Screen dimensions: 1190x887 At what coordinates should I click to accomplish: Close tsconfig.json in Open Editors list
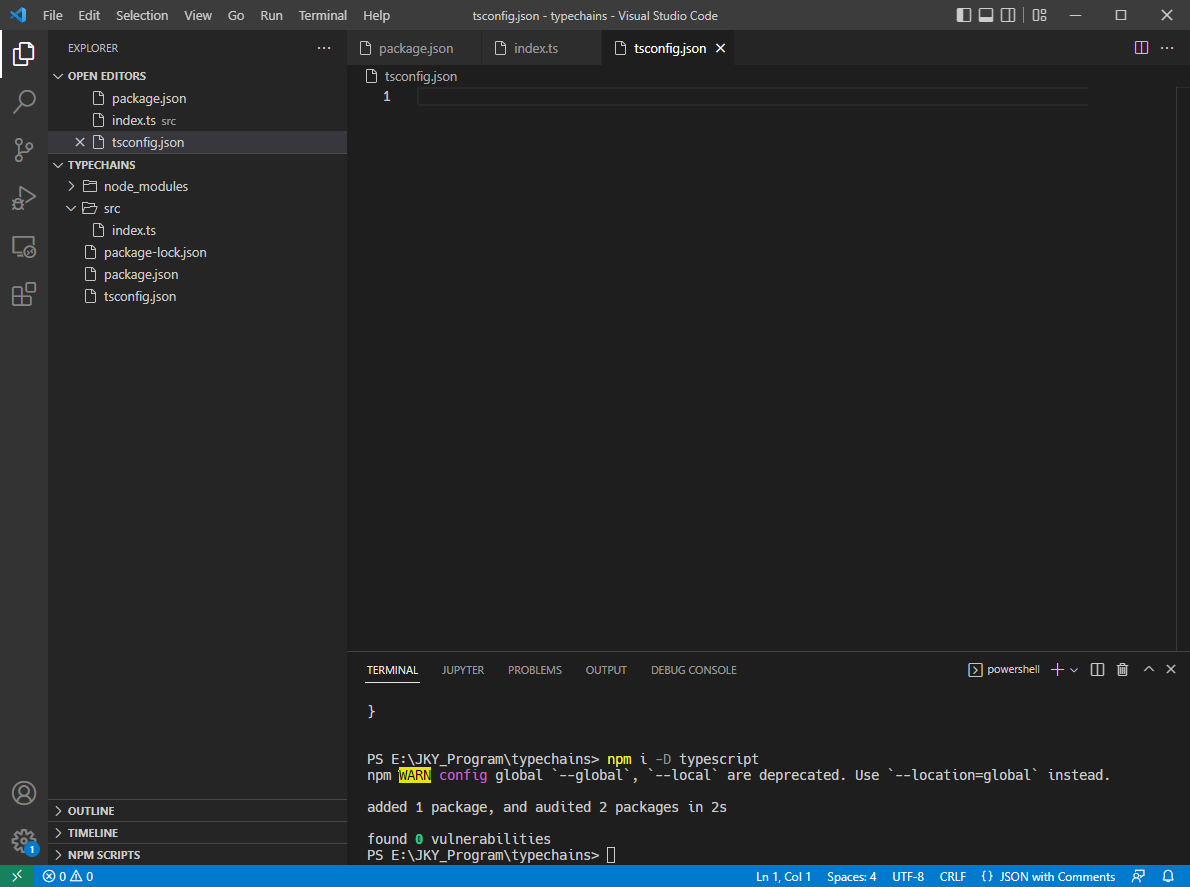(80, 142)
